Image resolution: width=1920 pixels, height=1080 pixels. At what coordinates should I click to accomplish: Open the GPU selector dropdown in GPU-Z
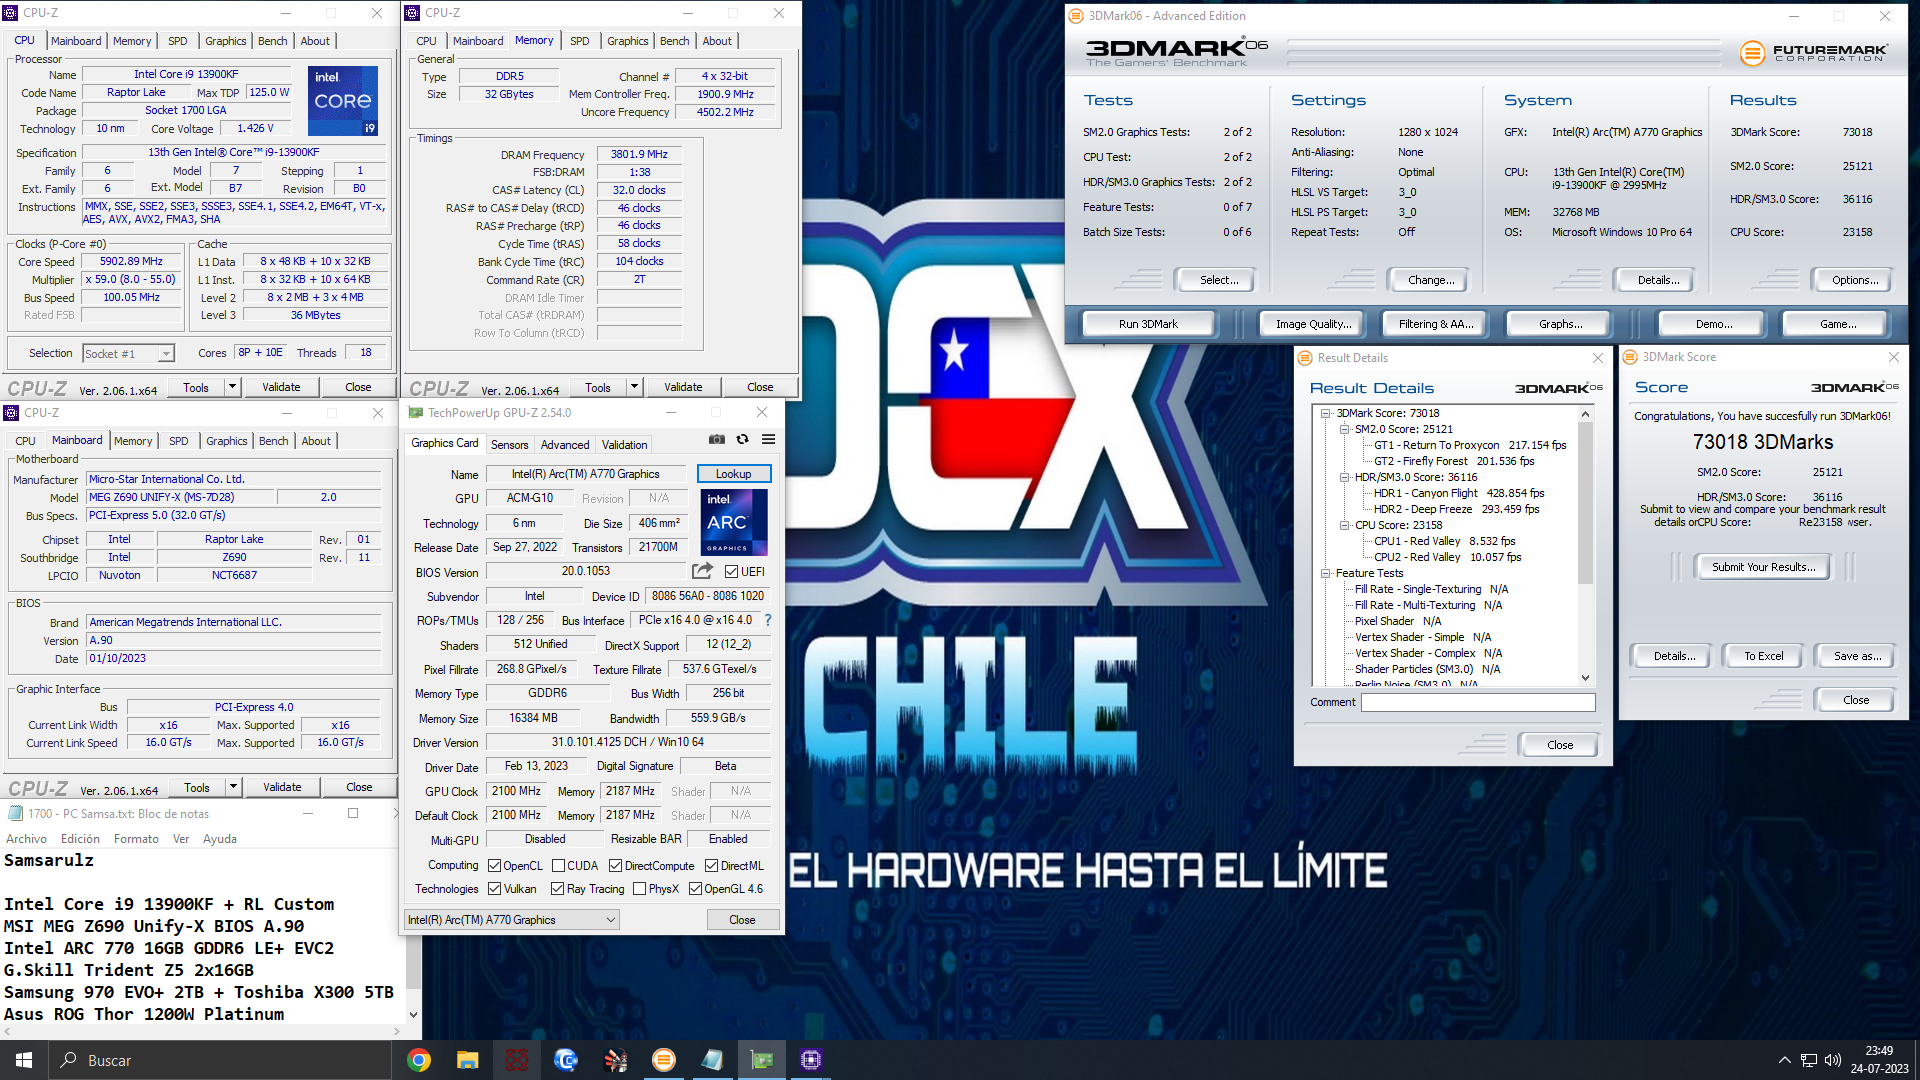coord(512,920)
